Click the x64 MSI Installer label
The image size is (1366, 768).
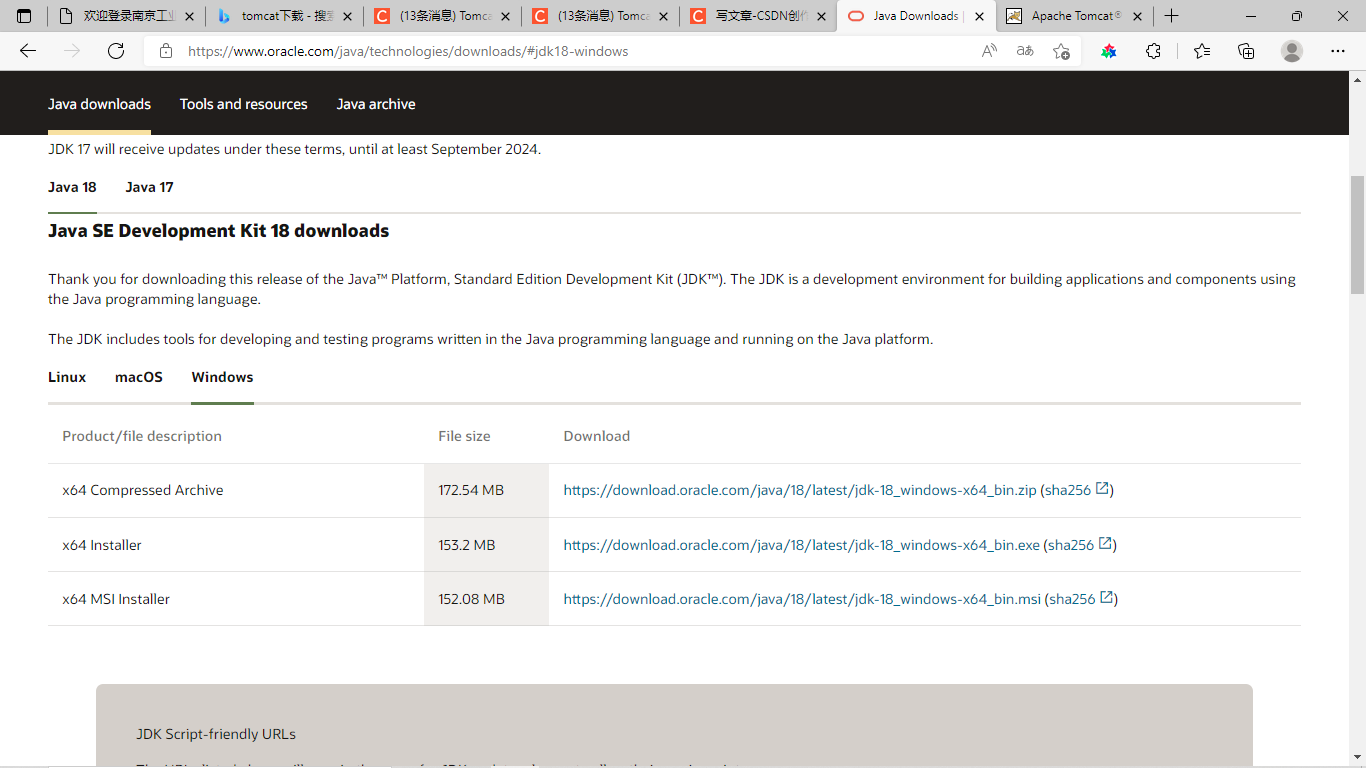[116, 599]
